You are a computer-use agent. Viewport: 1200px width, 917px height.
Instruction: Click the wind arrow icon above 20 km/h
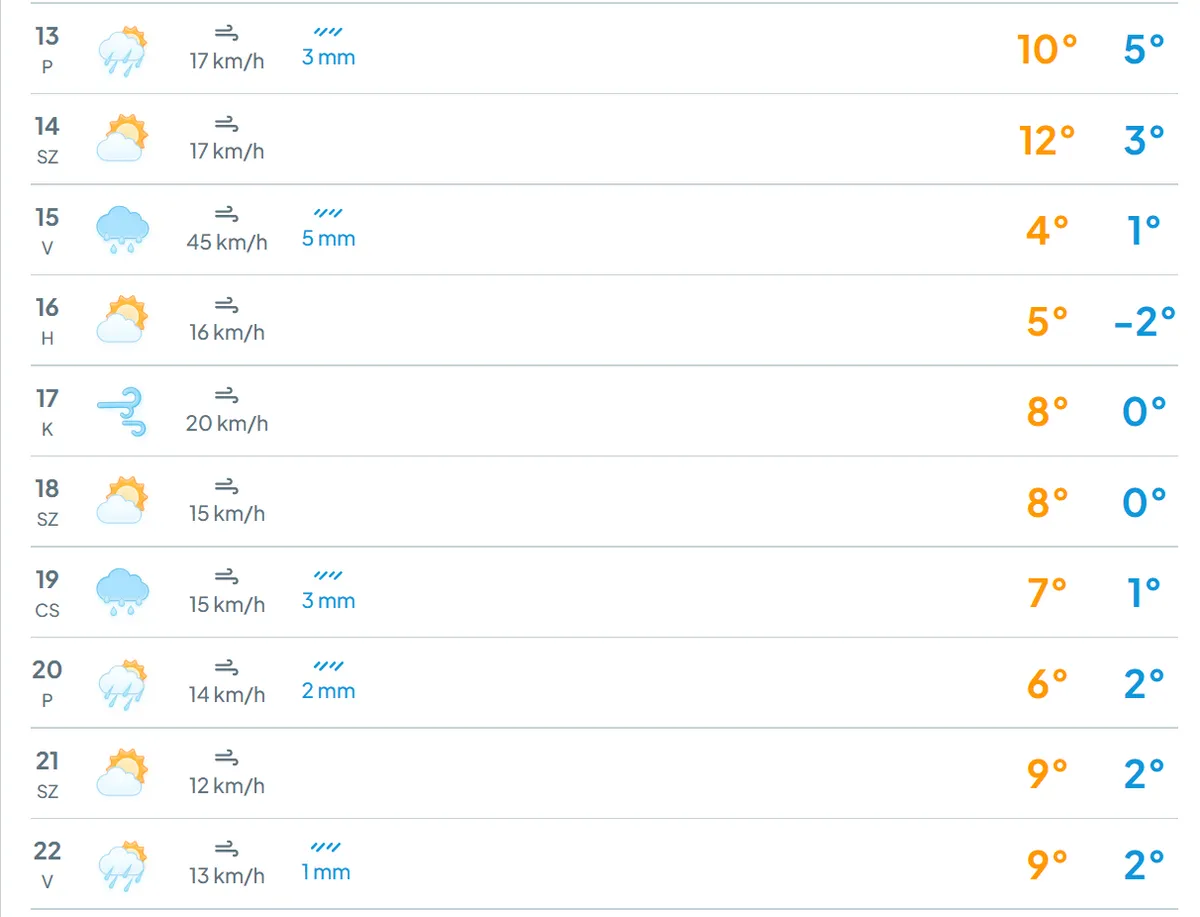[x=227, y=395]
